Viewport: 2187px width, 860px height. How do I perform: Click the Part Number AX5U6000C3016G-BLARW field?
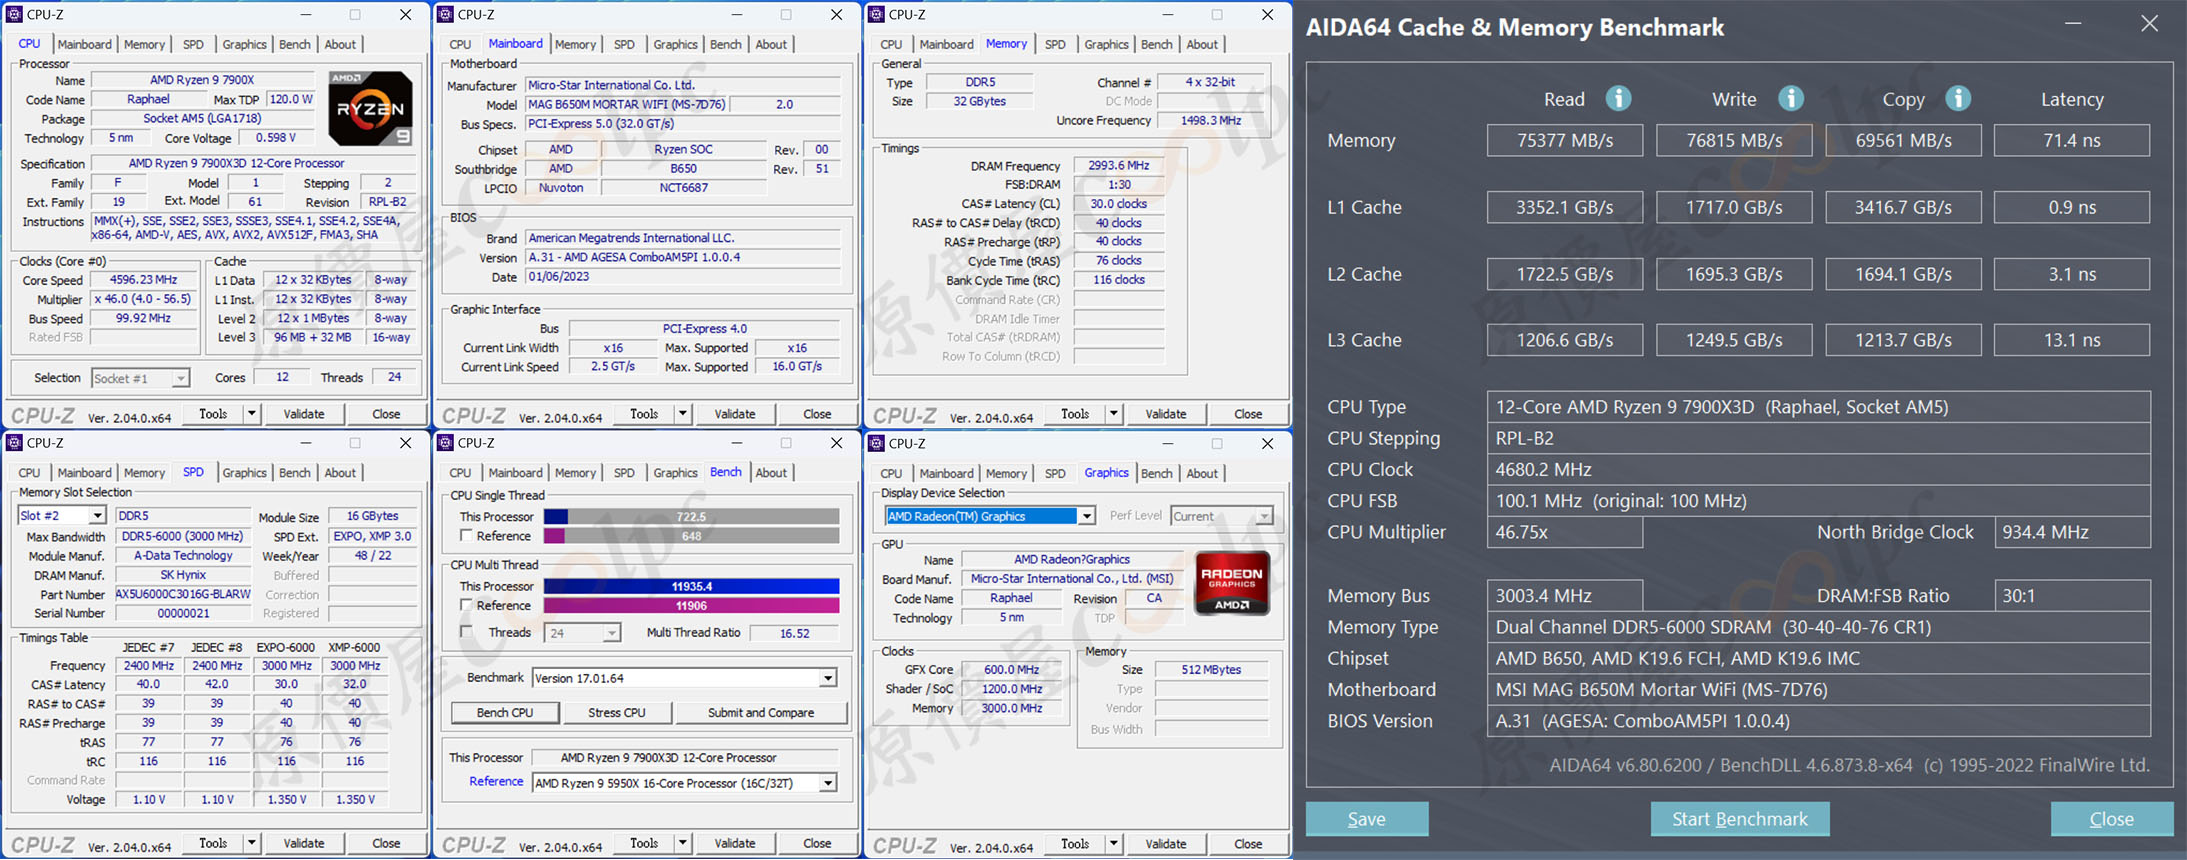click(x=183, y=594)
